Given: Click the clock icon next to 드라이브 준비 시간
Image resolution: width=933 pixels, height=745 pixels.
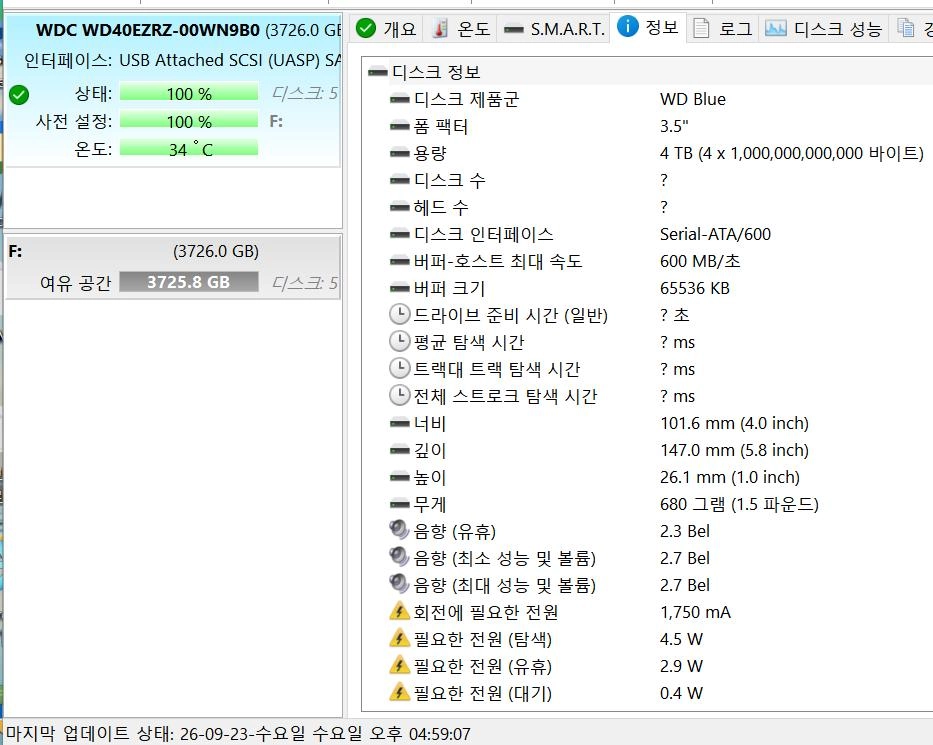Looking at the screenshot, I should [x=399, y=314].
